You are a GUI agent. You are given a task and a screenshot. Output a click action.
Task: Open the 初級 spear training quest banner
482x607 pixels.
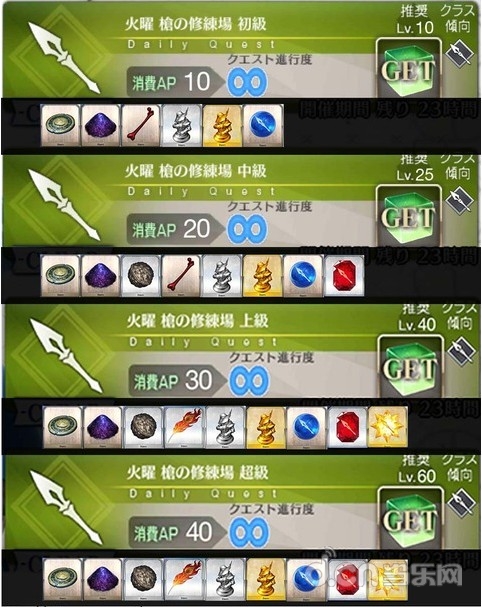point(240,50)
